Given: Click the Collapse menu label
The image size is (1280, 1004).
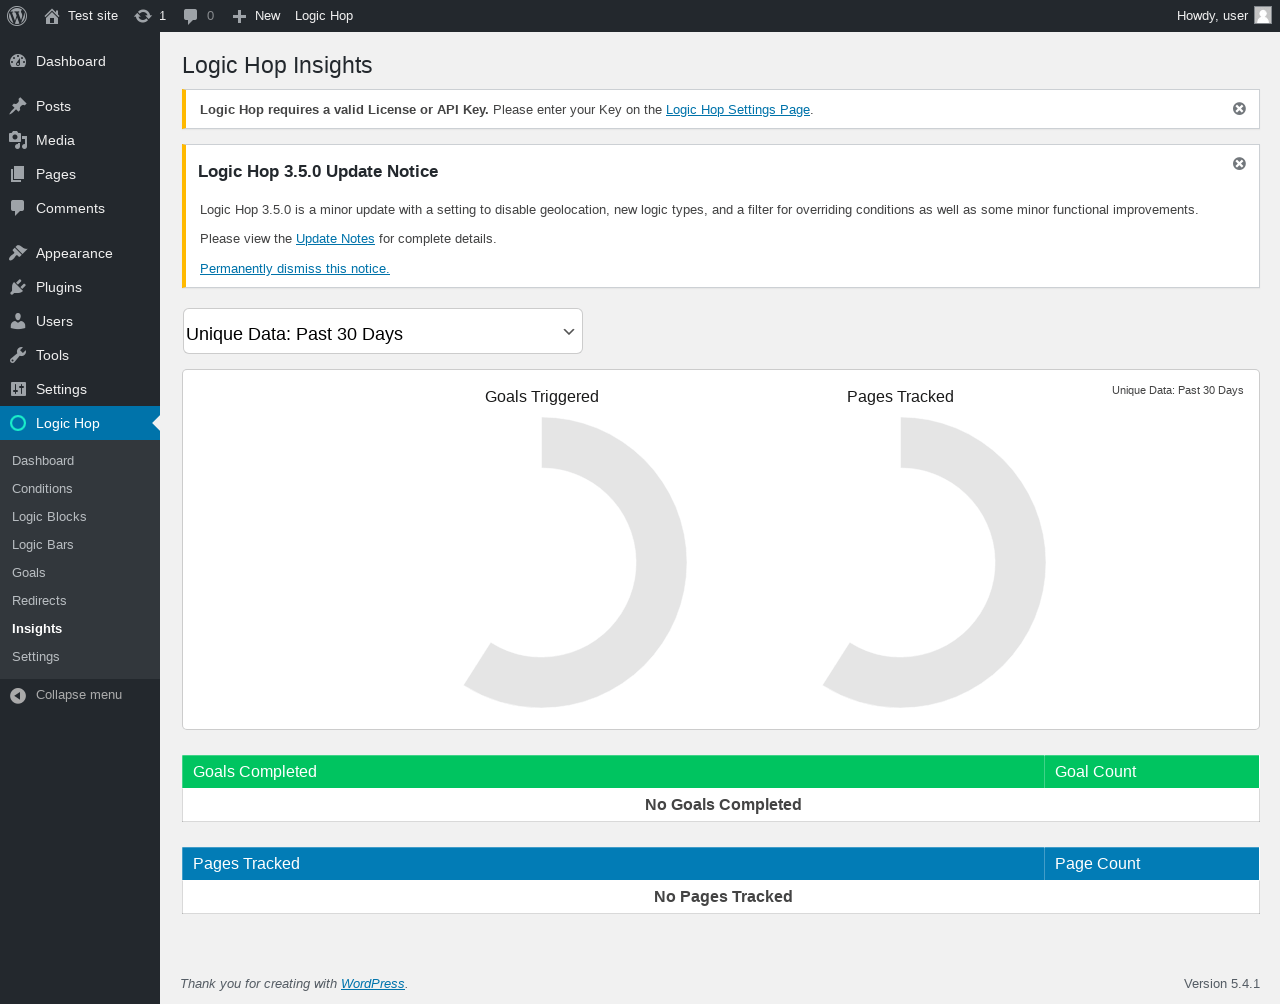Looking at the screenshot, I should click(x=79, y=695).
